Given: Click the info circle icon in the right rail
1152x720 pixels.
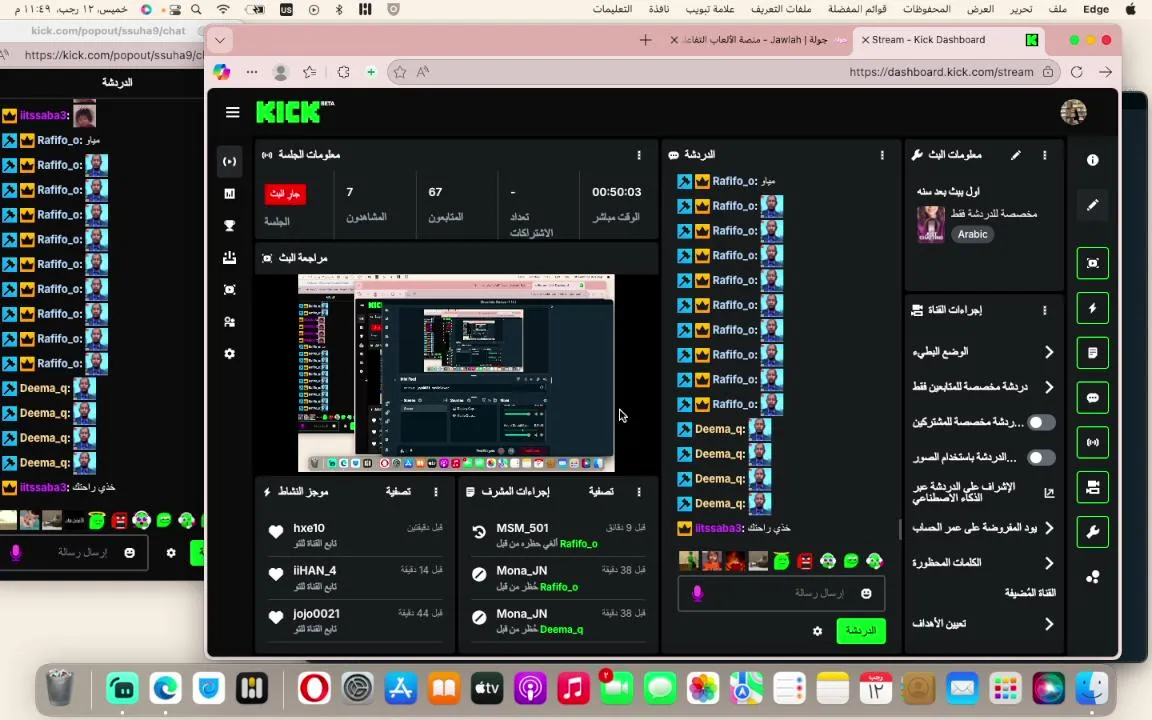Looking at the screenshot, I should [x=1092, y=159].
